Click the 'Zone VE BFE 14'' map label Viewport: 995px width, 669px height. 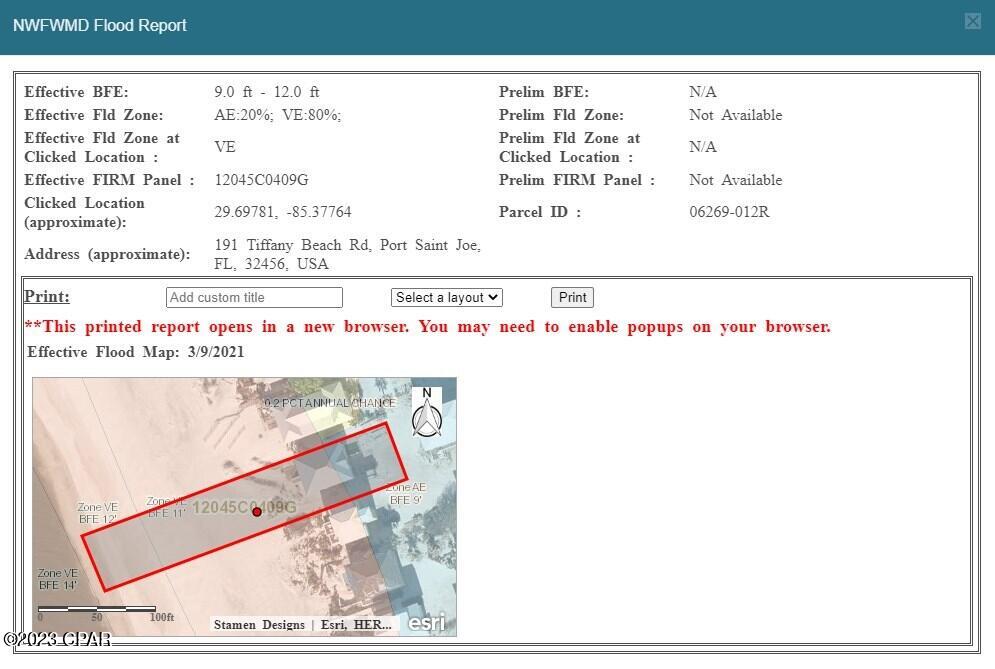57,579
